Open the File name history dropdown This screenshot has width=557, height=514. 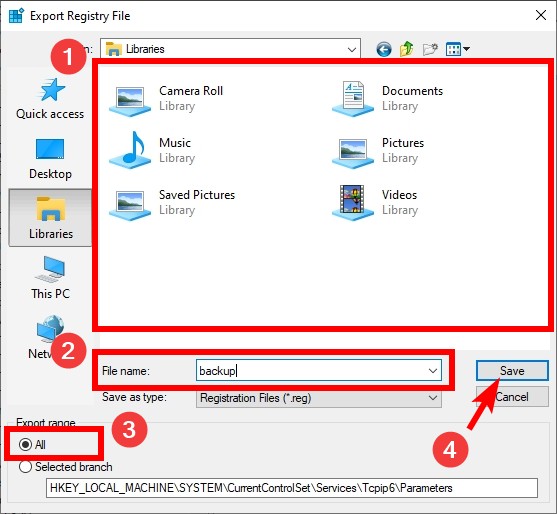coord(433,371)
